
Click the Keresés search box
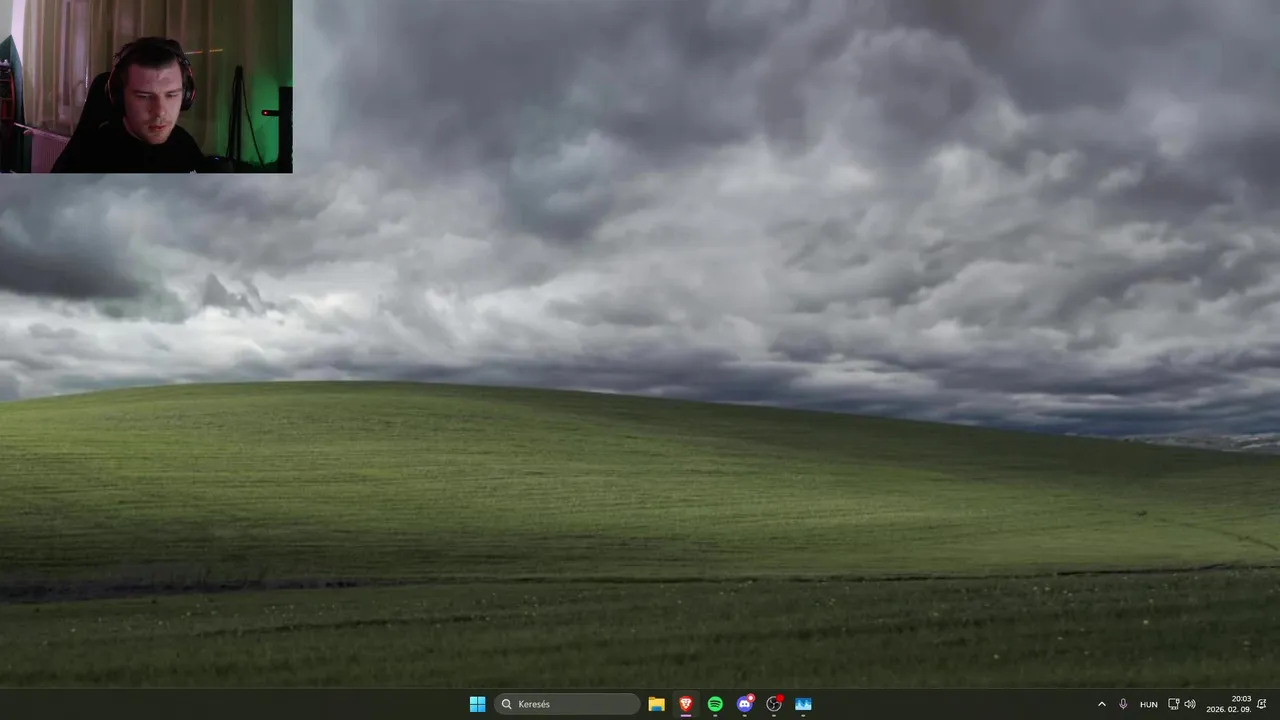click(567, 704)
